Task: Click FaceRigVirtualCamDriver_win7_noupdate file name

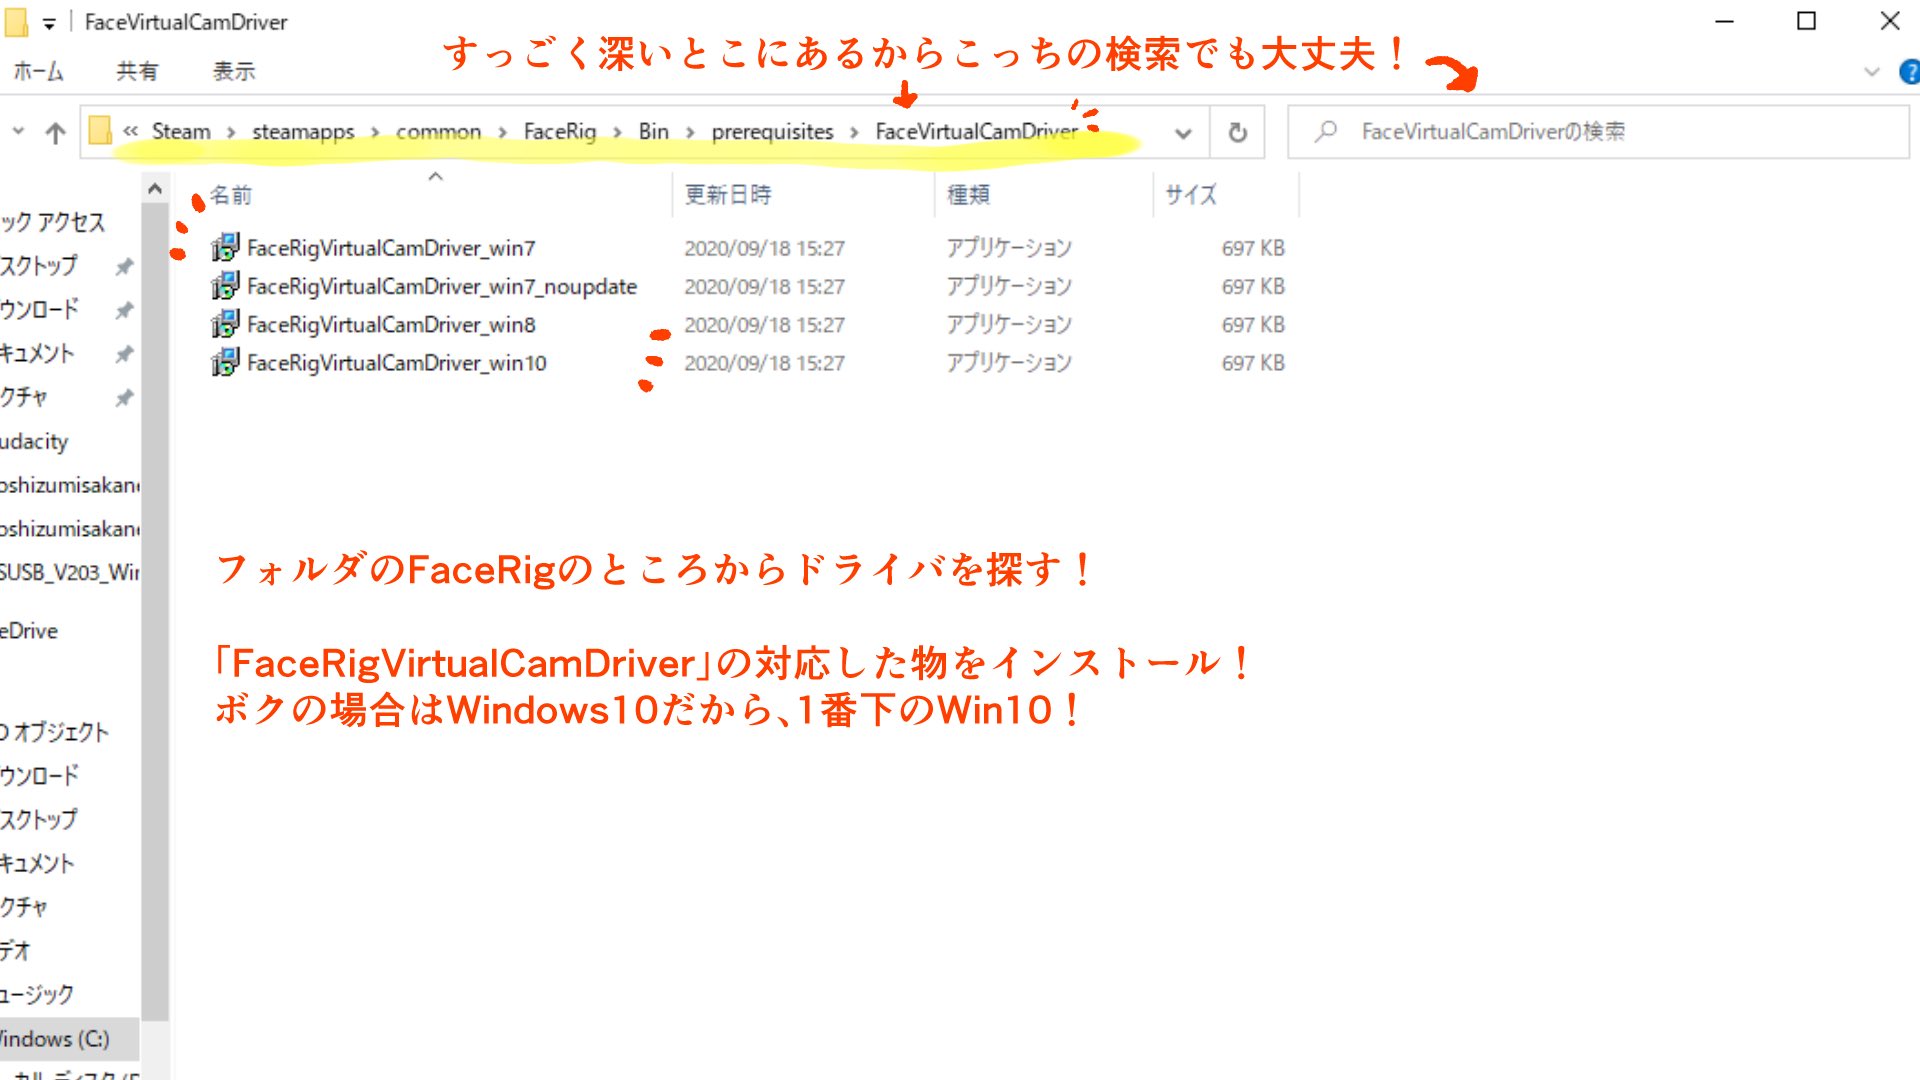Action: pos(442,287)
